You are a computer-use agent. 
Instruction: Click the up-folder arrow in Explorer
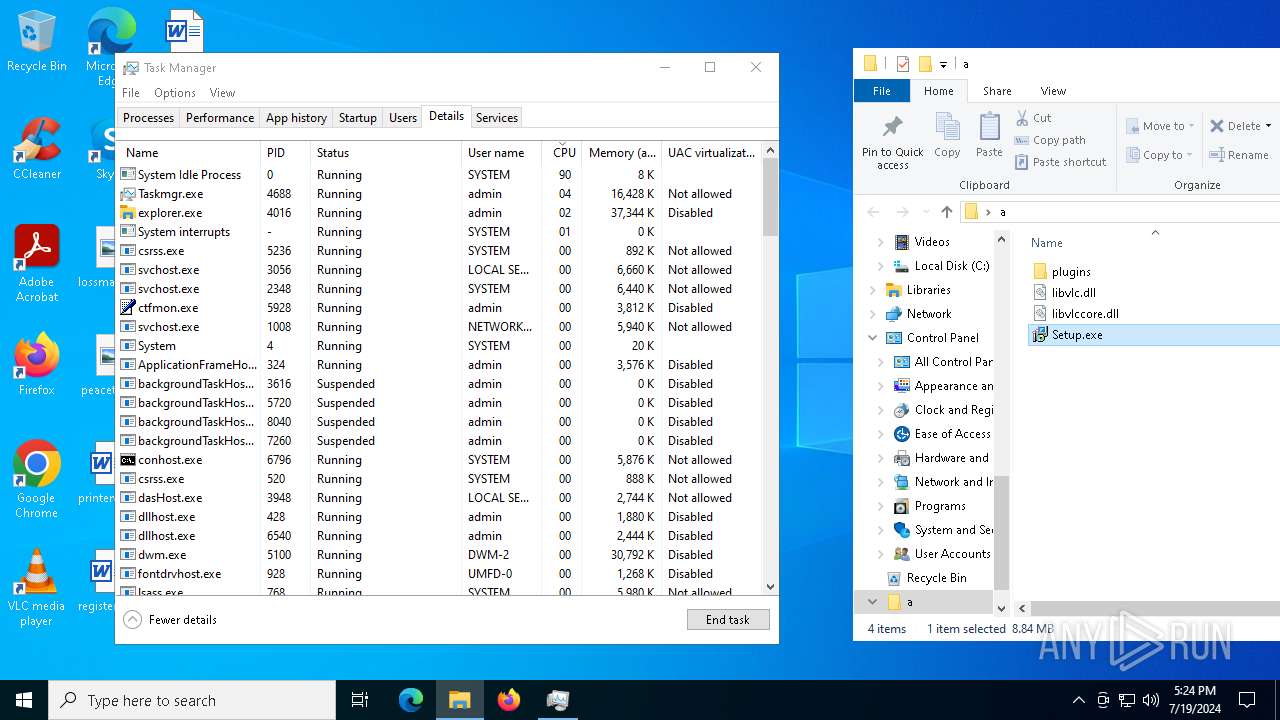point(947,212)
